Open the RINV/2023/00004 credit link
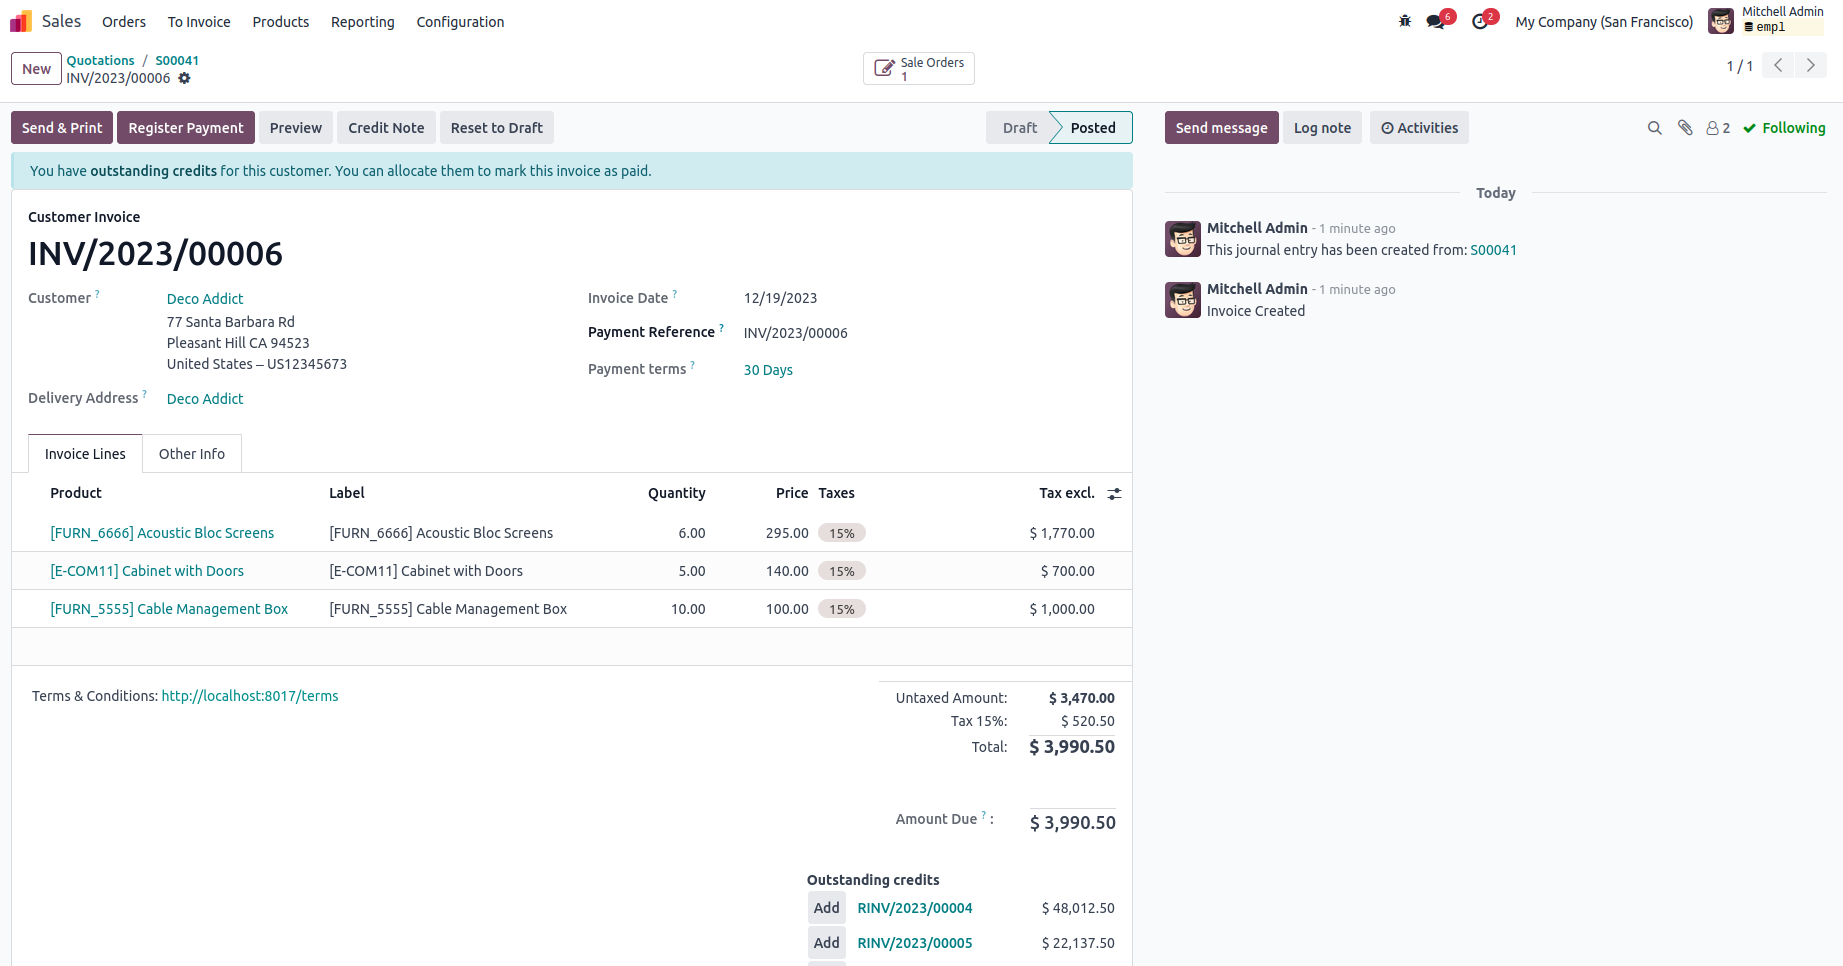This screenshot has width=1843, height=966. (915, 908)
